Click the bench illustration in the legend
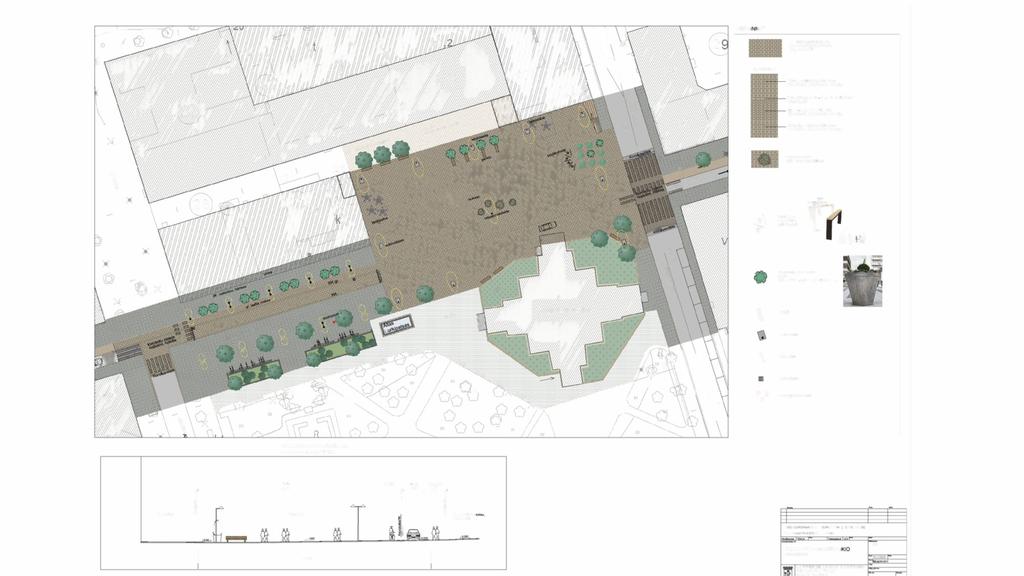Viewport: 1024px width, 576px height. [x=833, y=223]
